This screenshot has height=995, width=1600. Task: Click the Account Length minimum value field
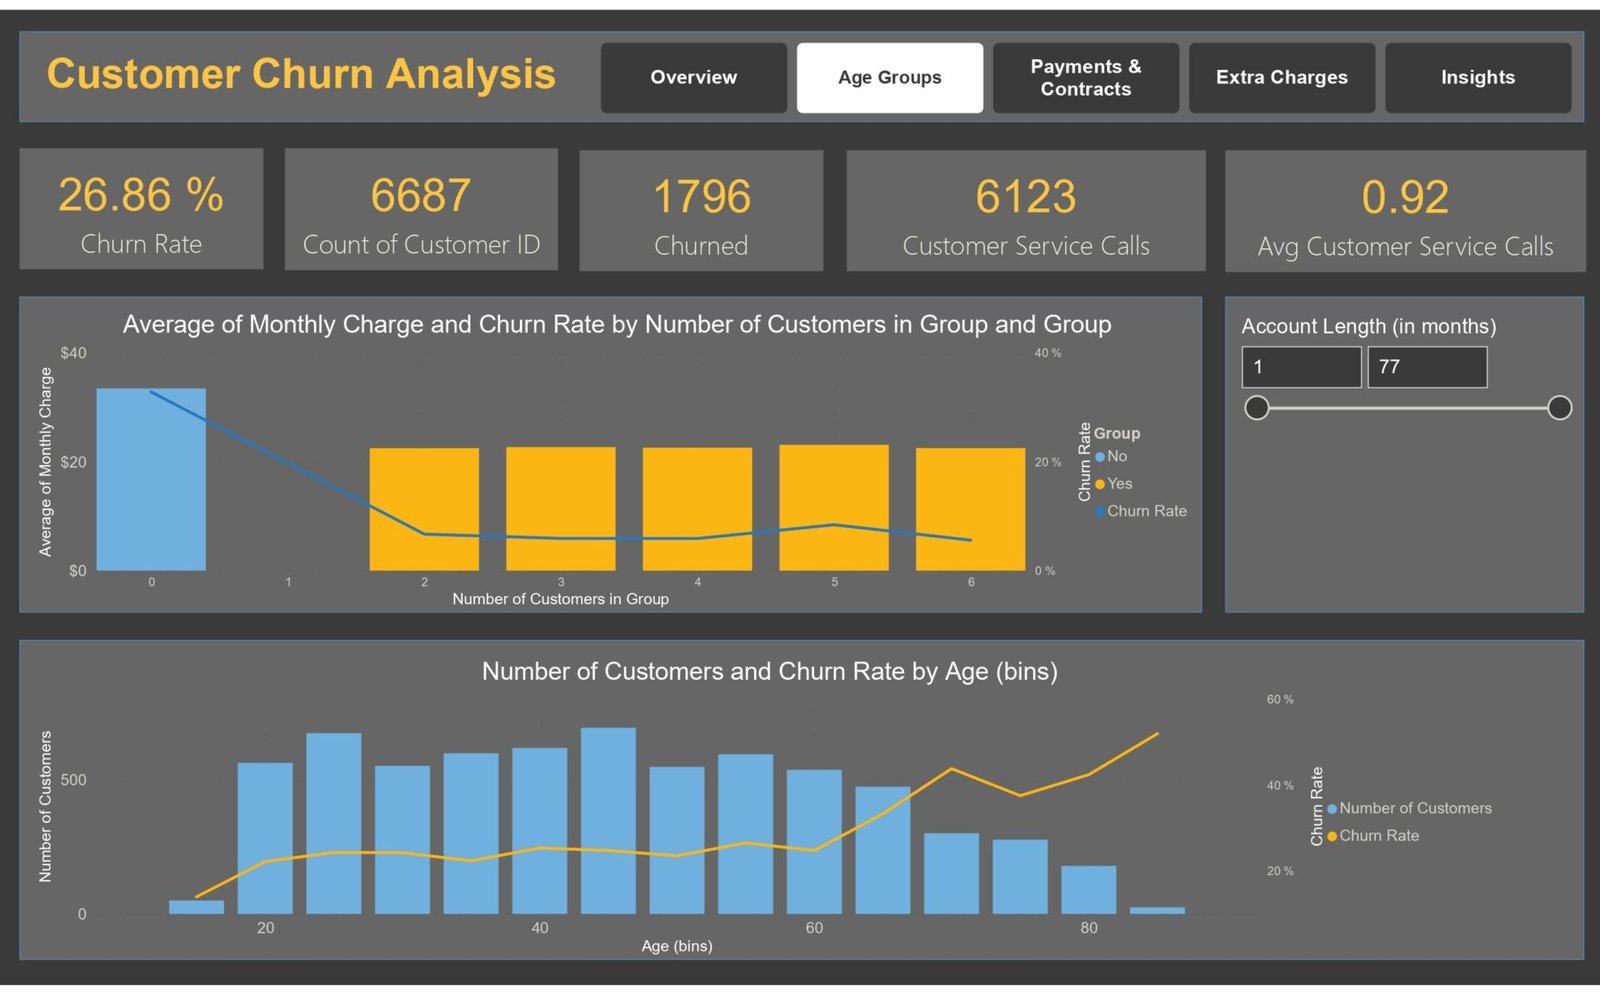point(1300,367)
